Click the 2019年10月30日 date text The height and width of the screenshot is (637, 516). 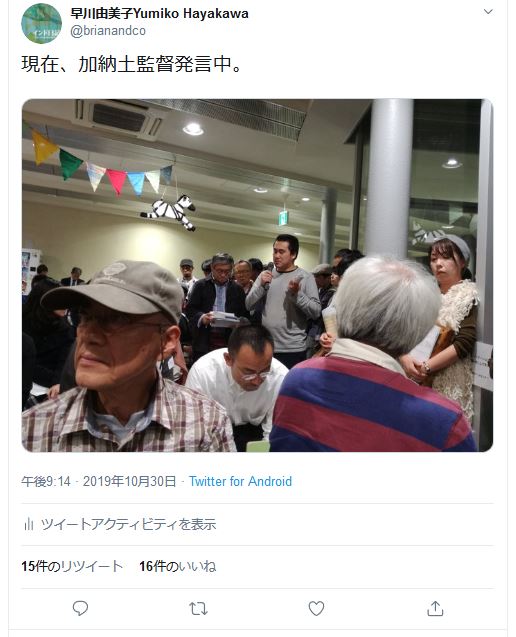tap(130, 481)
